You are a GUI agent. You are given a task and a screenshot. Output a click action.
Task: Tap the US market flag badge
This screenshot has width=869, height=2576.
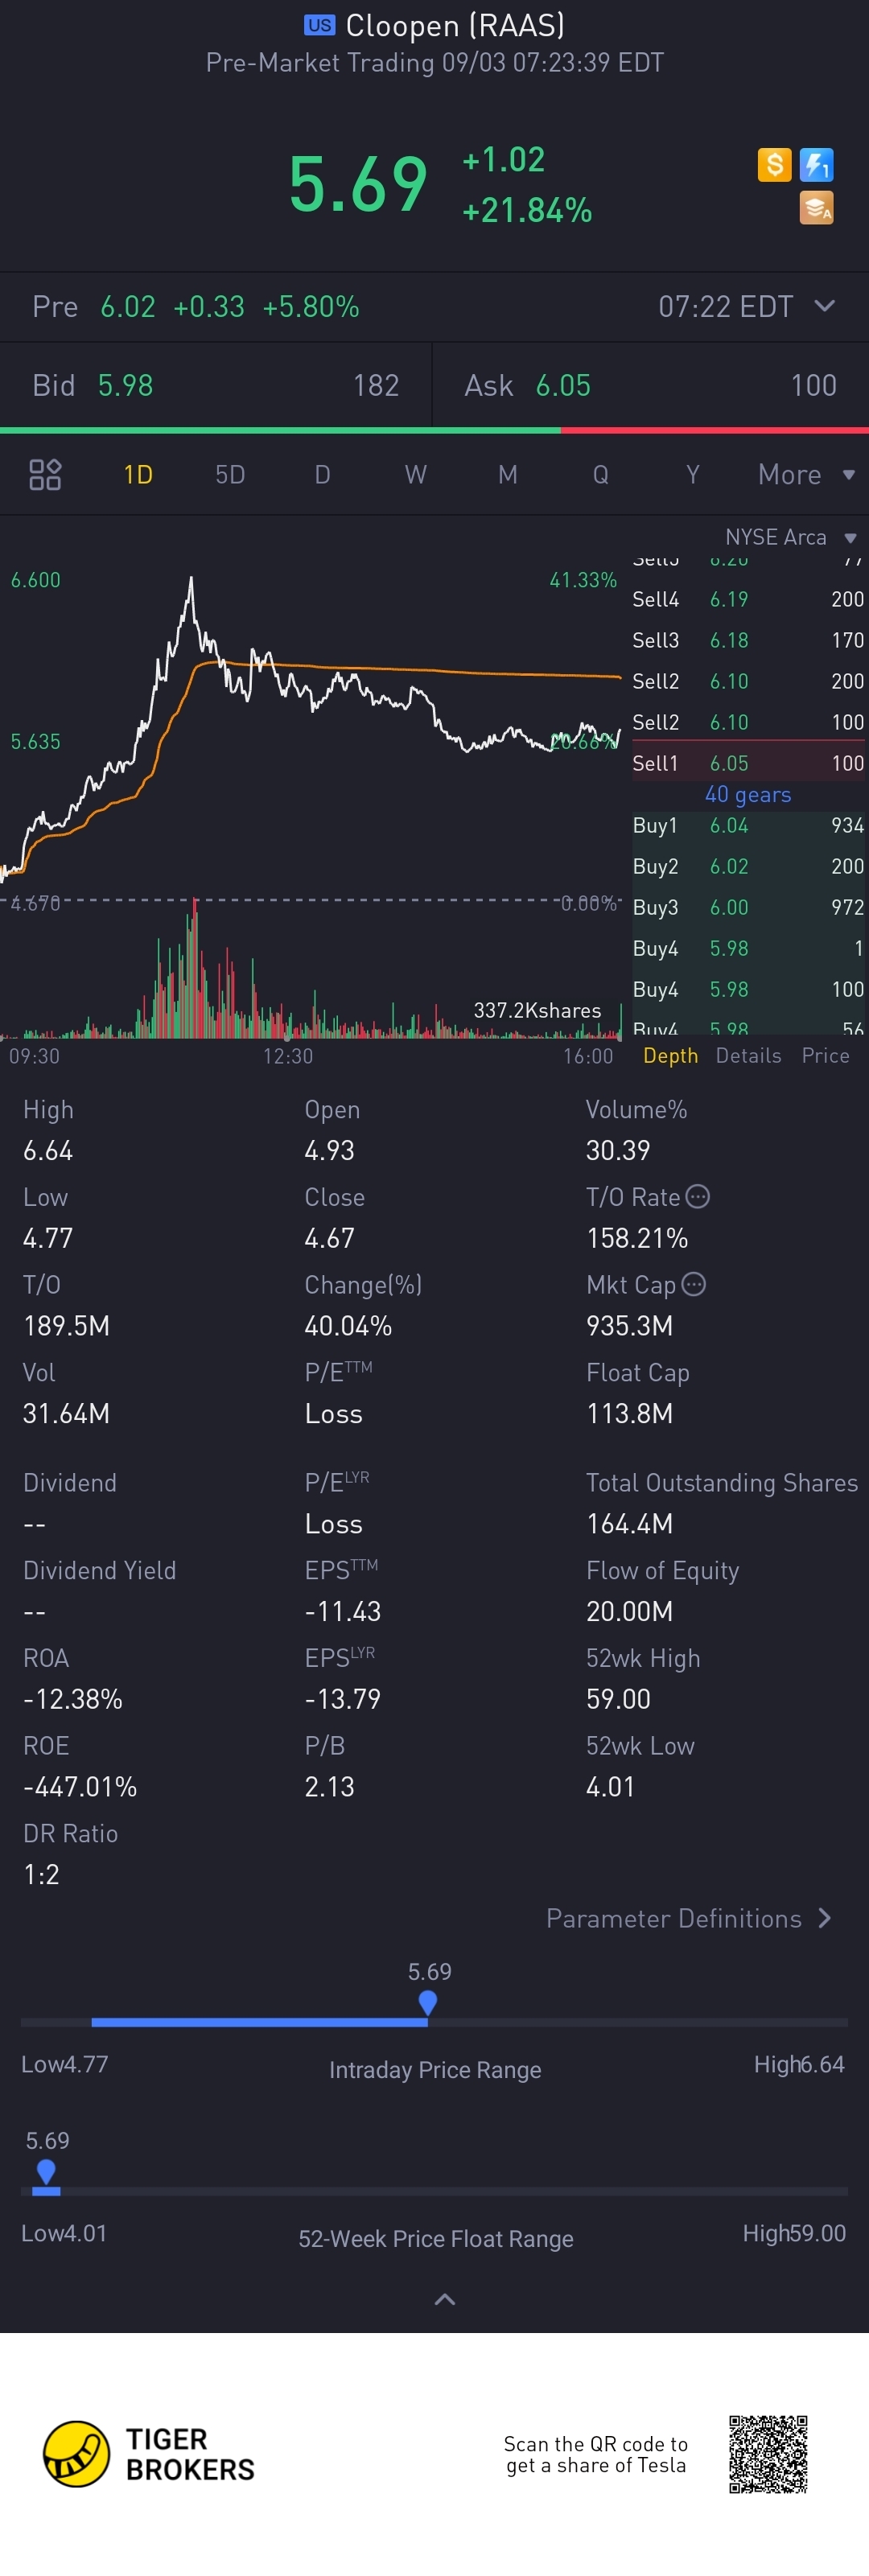point(320,25)
